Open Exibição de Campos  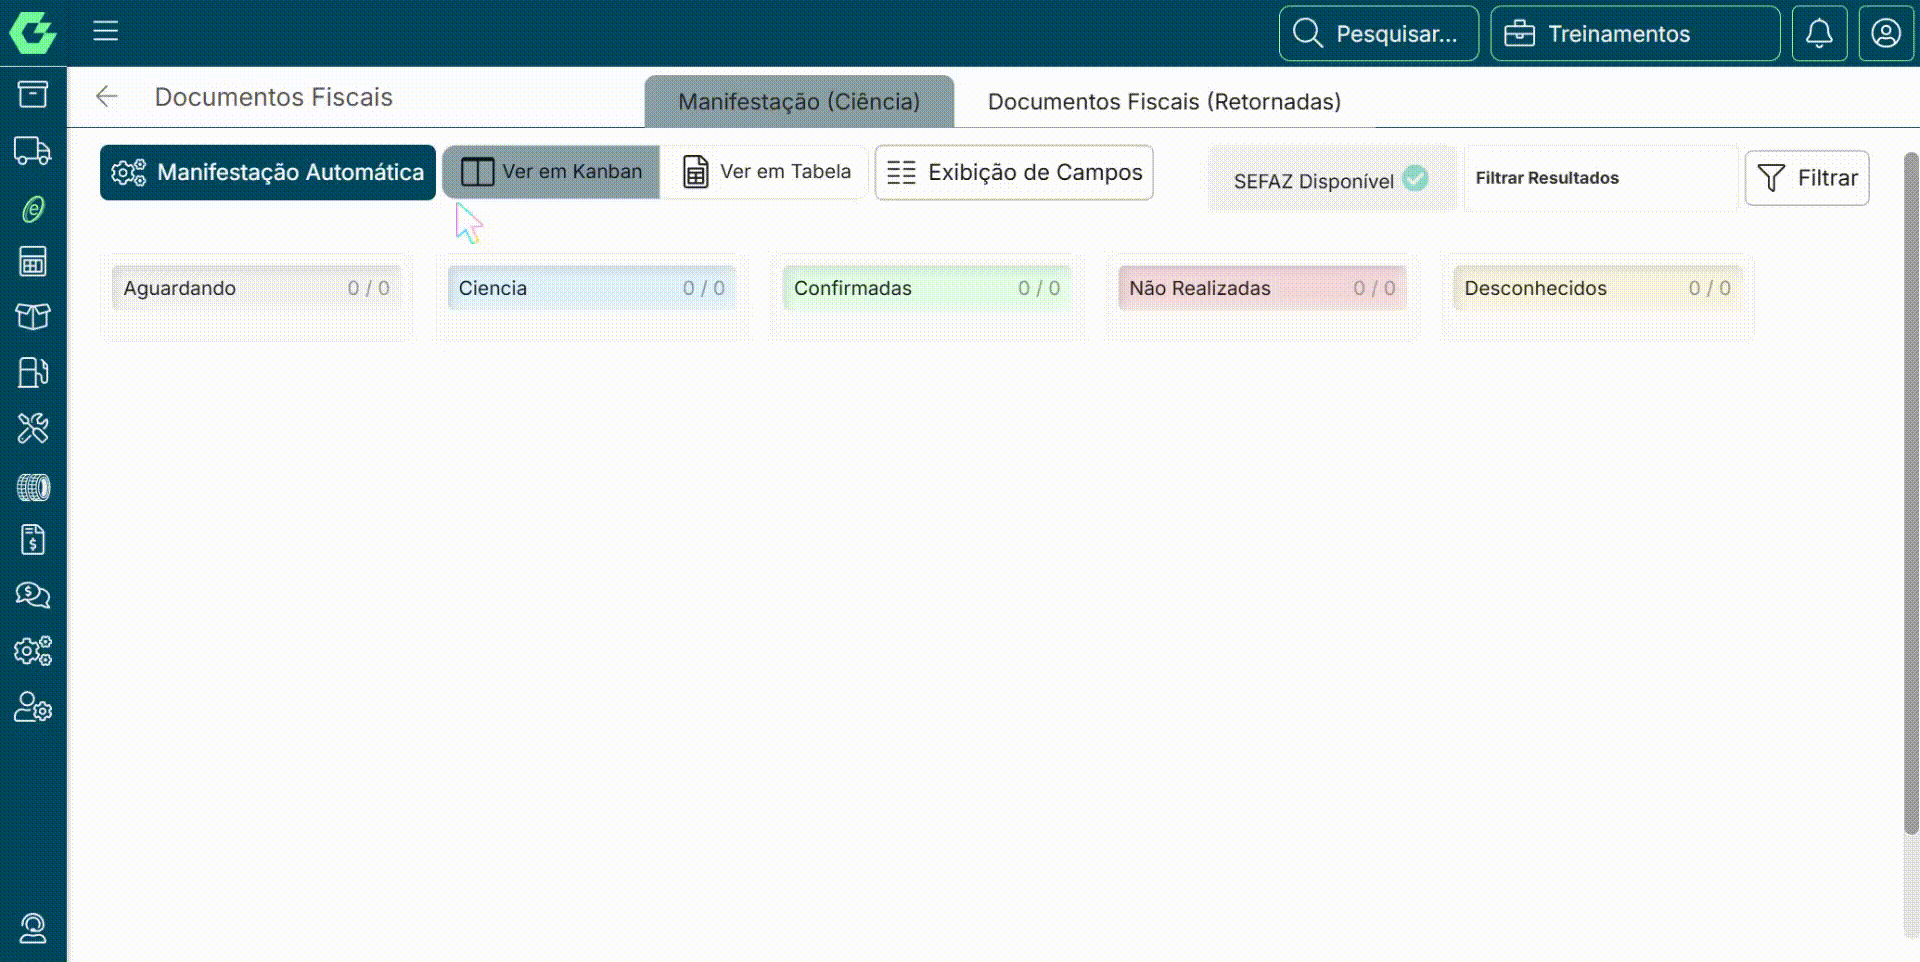tap(1014, 172)
